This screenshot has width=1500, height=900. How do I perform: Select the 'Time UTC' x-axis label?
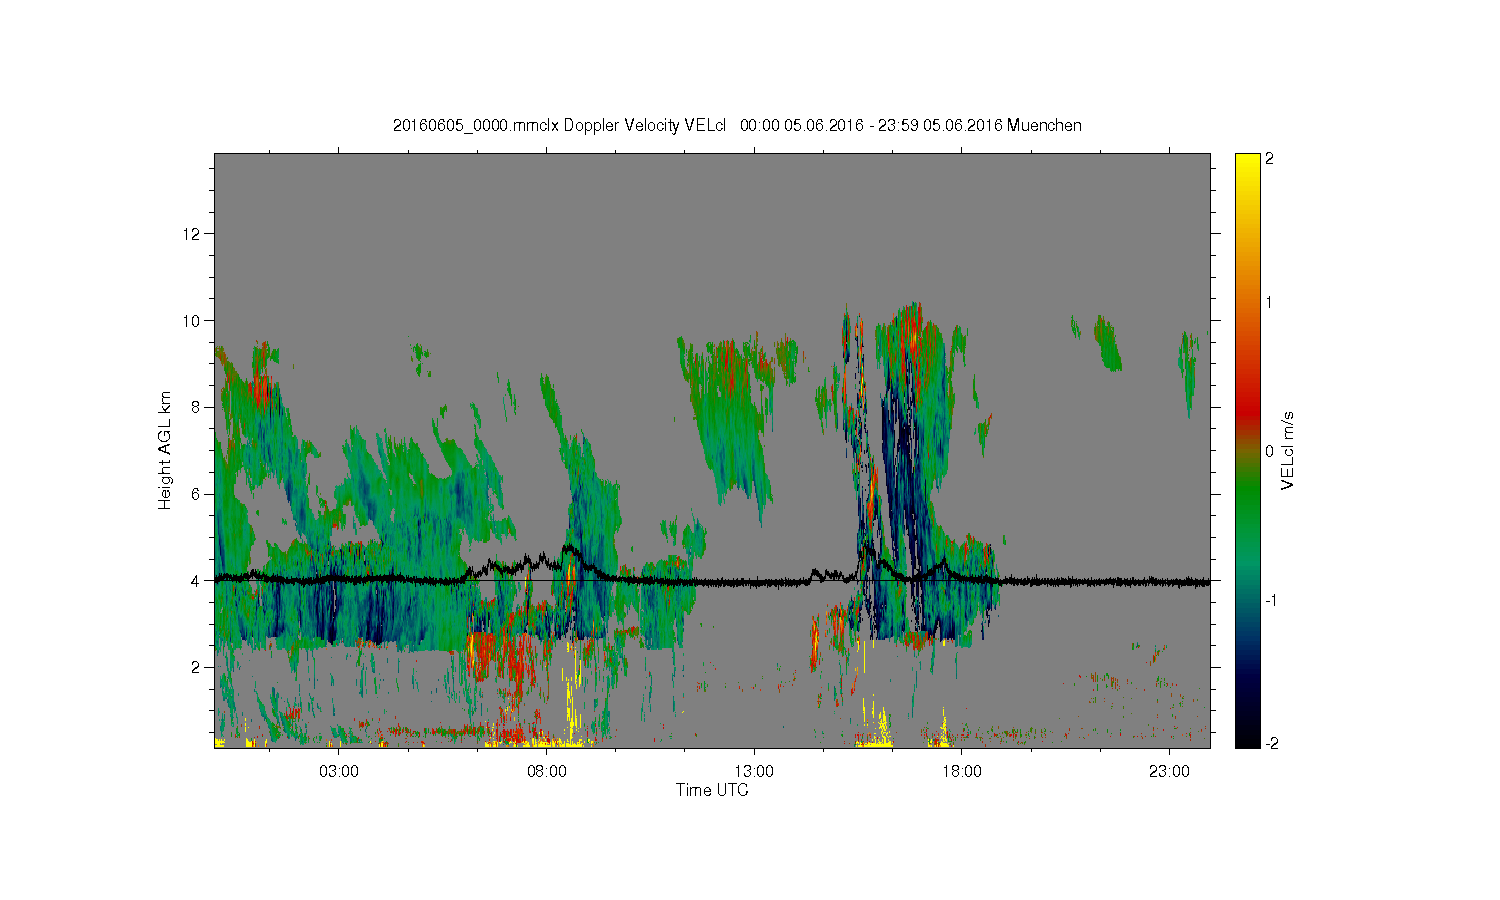click(x=711, y=790)
